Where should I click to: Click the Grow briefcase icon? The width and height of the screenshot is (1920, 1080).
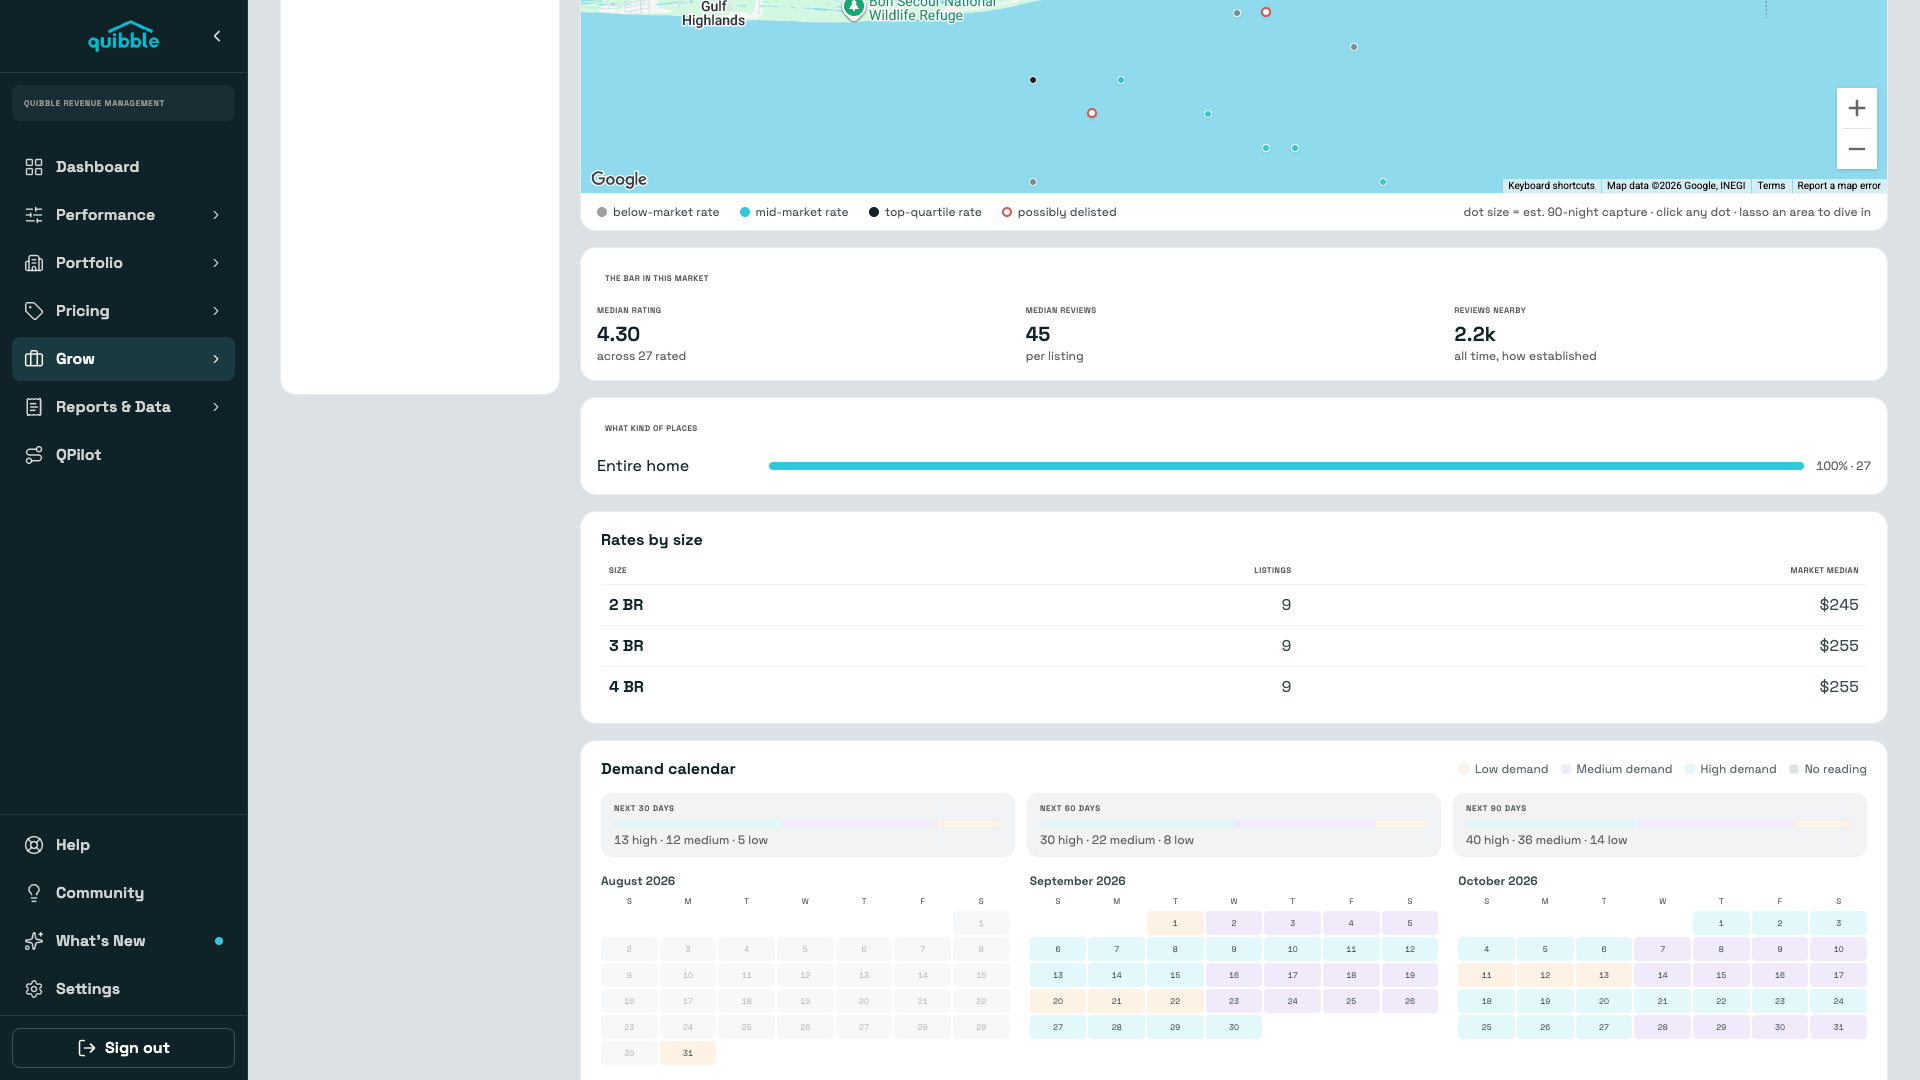pos(34,359)
